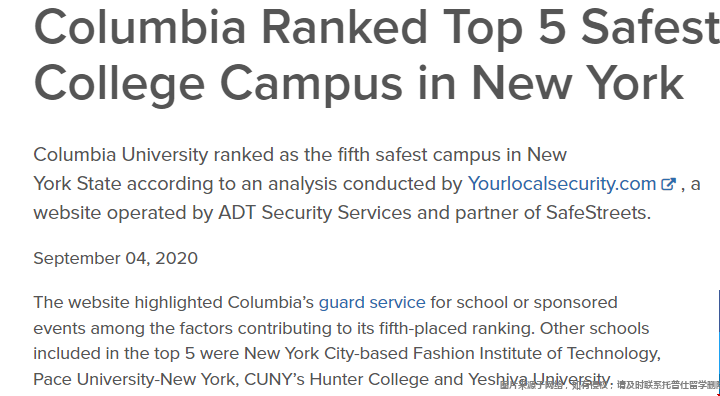Click the word "SafeStreets" in the intro

tap(596, 213)
